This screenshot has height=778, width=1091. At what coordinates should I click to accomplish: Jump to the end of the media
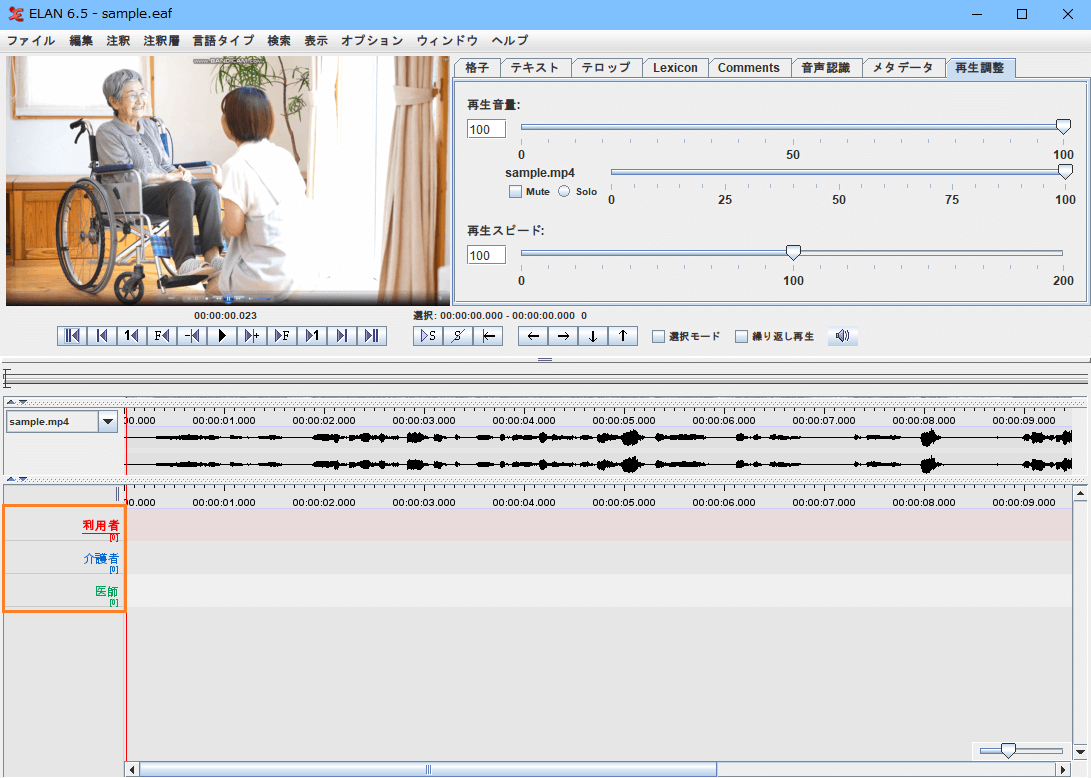(372, 336)
